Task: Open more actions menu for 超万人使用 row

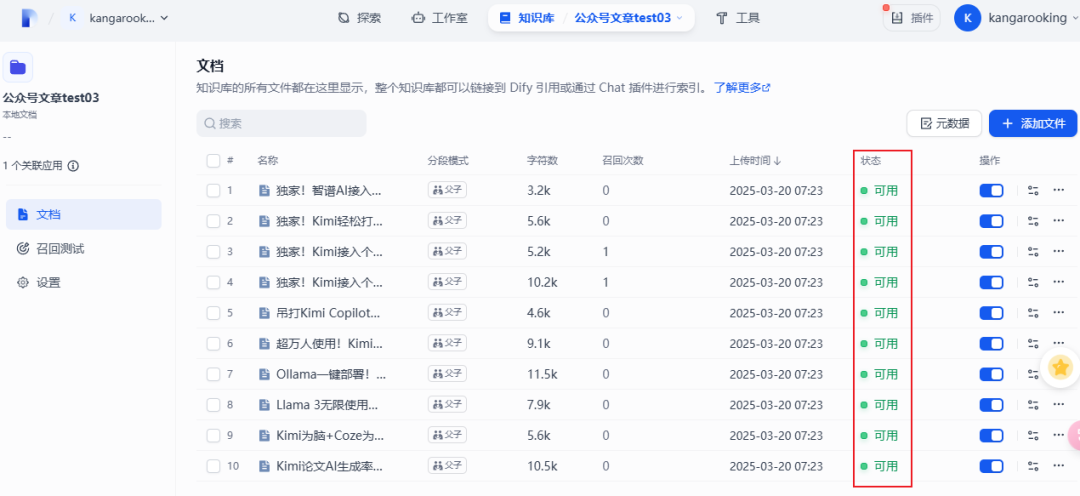Action: point(1059,343)
